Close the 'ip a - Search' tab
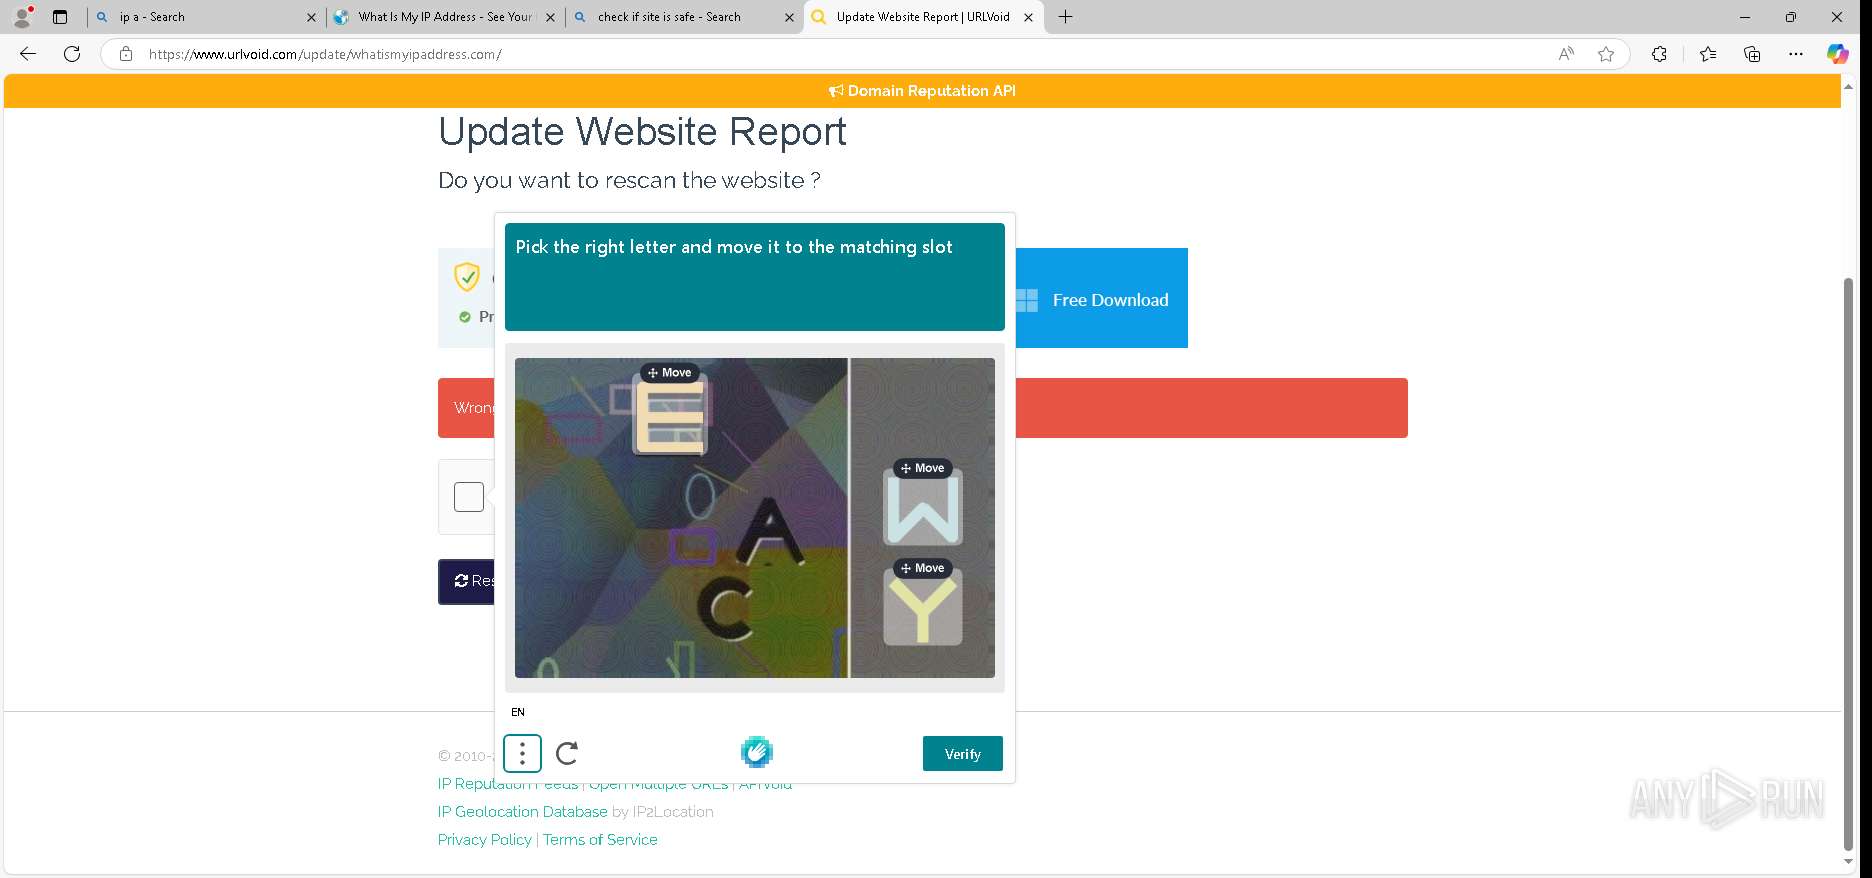 (311, 17)
